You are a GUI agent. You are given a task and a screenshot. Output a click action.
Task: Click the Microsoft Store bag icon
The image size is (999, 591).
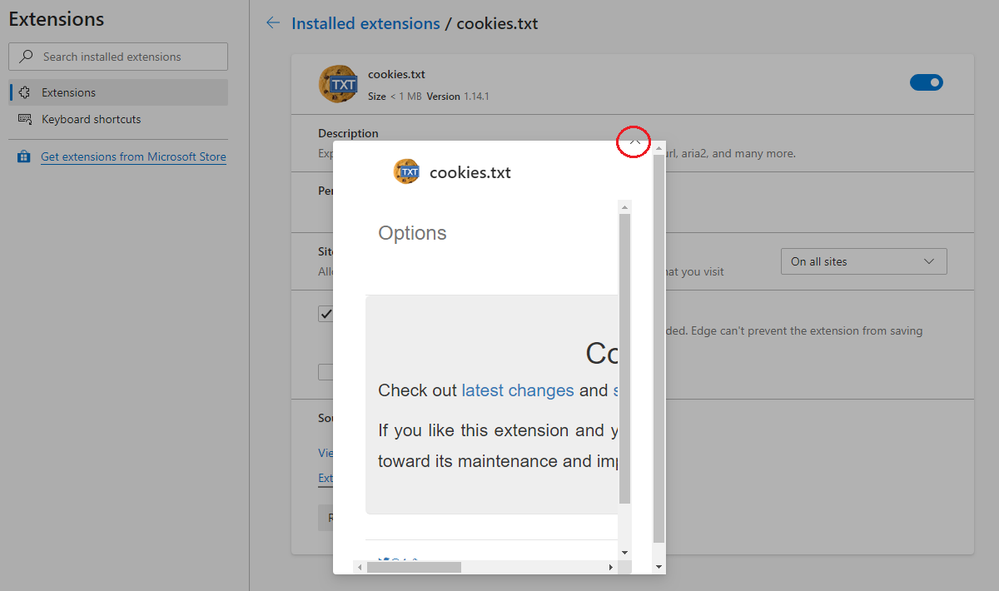tap(24, 157)
